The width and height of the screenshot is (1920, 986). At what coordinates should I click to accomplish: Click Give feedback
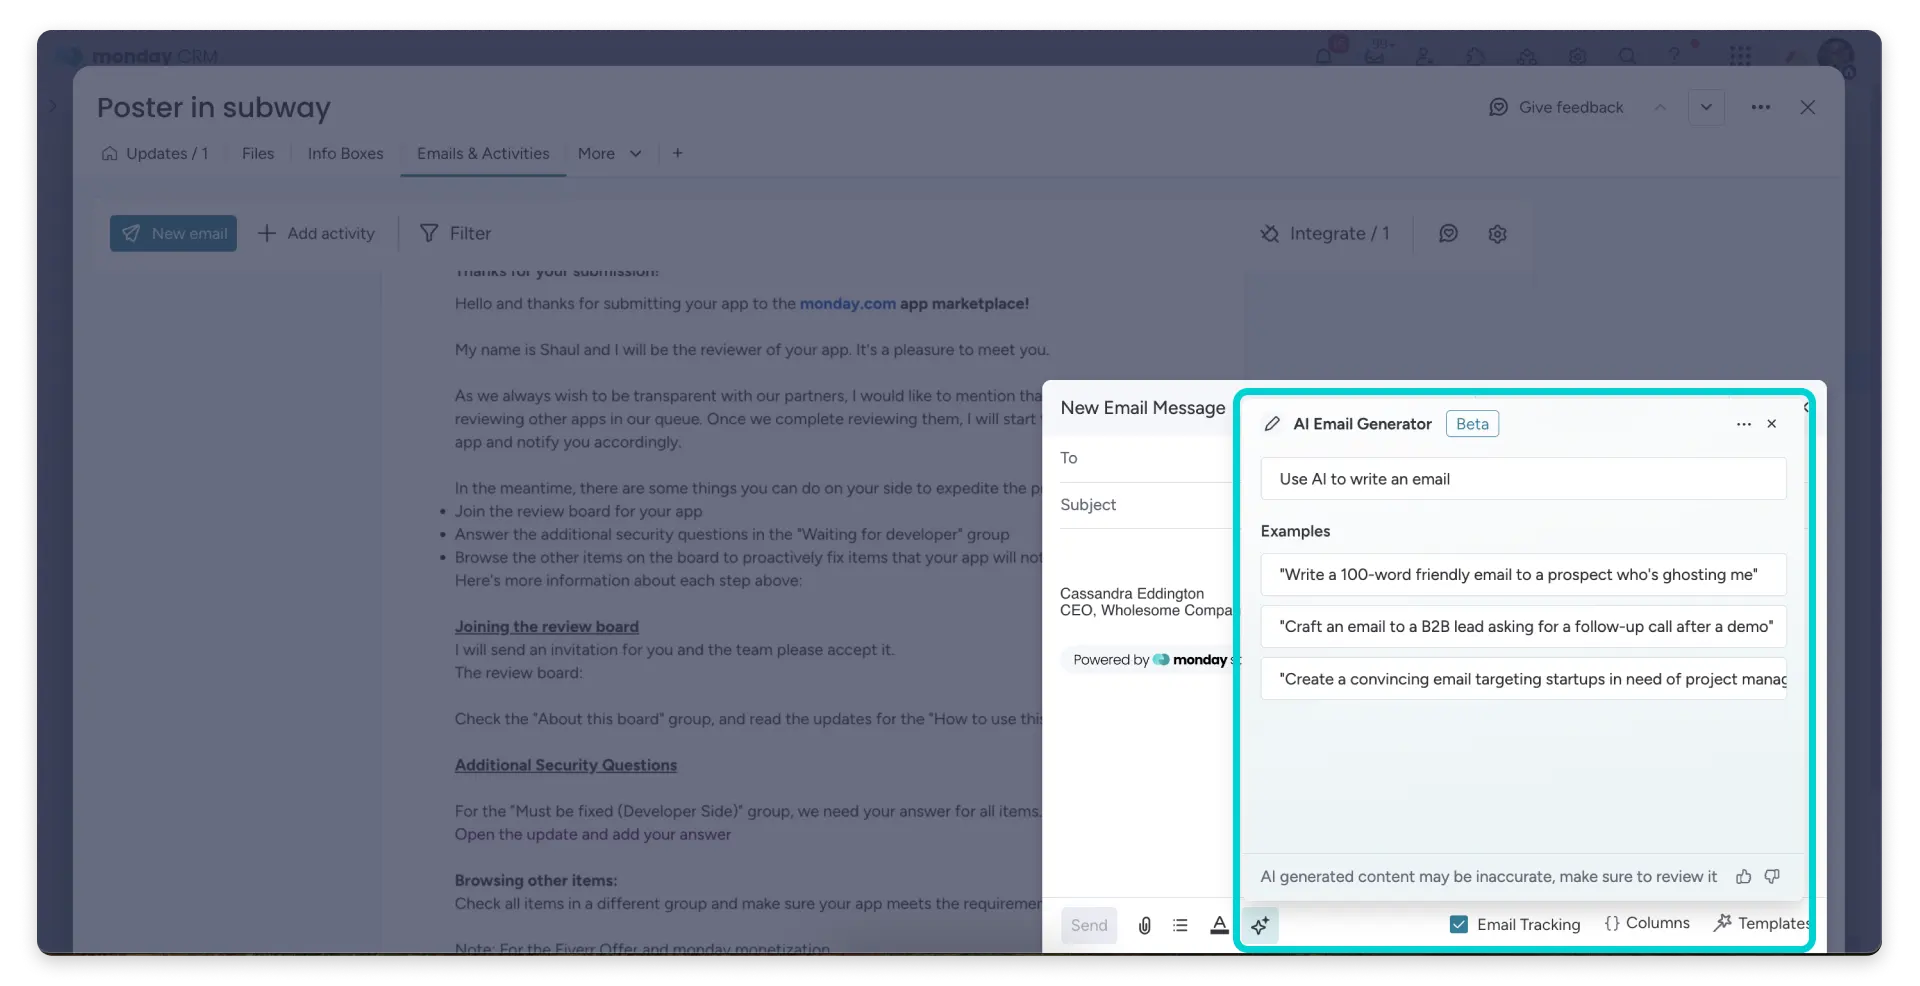tap(1556, 107)
